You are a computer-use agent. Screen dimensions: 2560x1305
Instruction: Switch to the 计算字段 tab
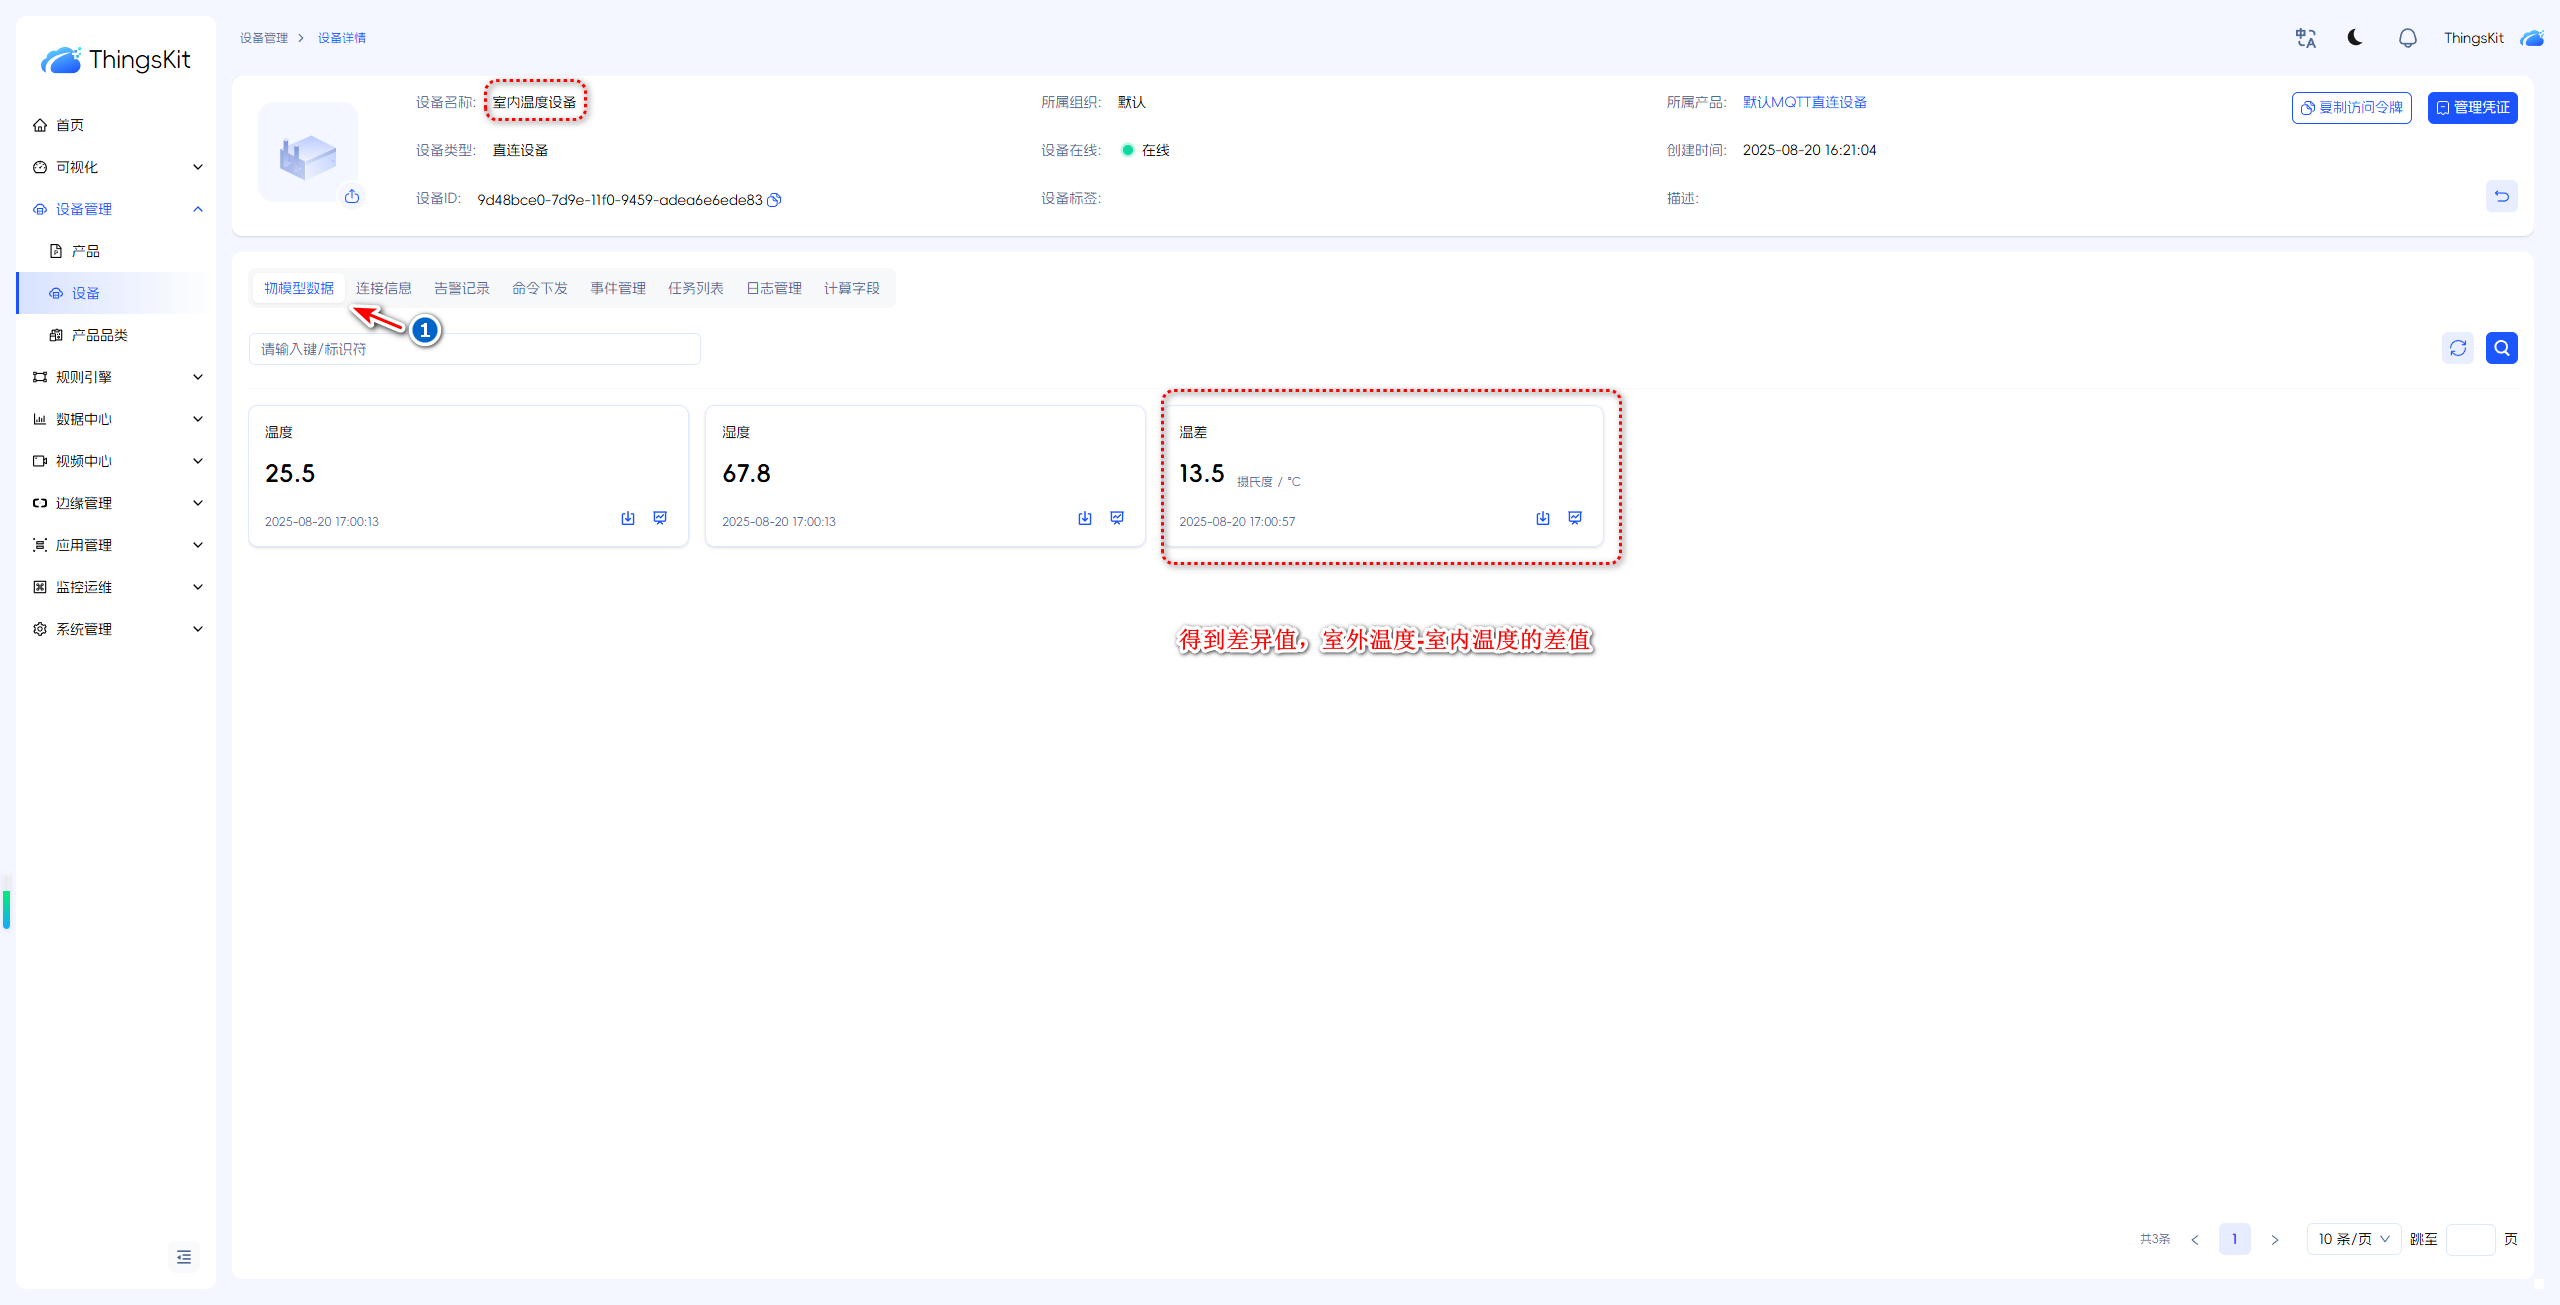pos(851,288)
